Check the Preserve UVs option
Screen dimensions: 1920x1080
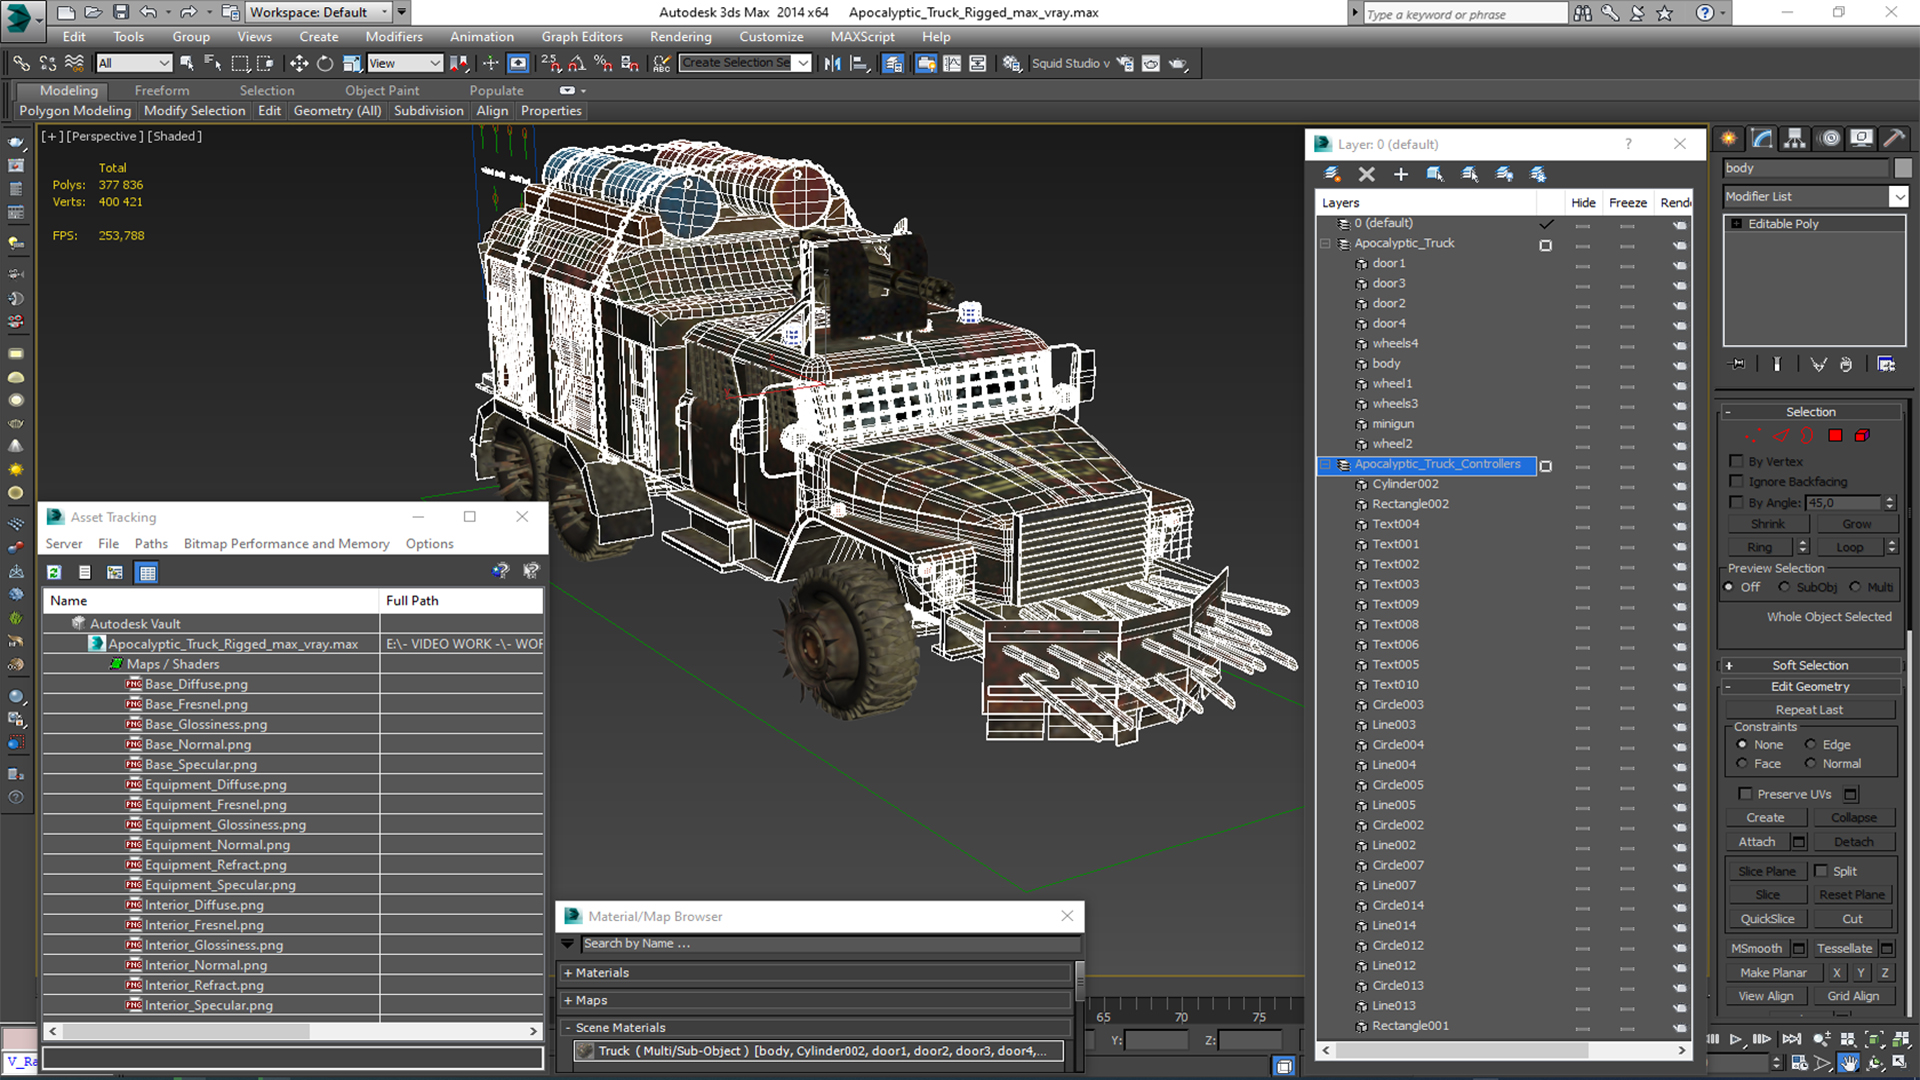tap(1746, 794)
